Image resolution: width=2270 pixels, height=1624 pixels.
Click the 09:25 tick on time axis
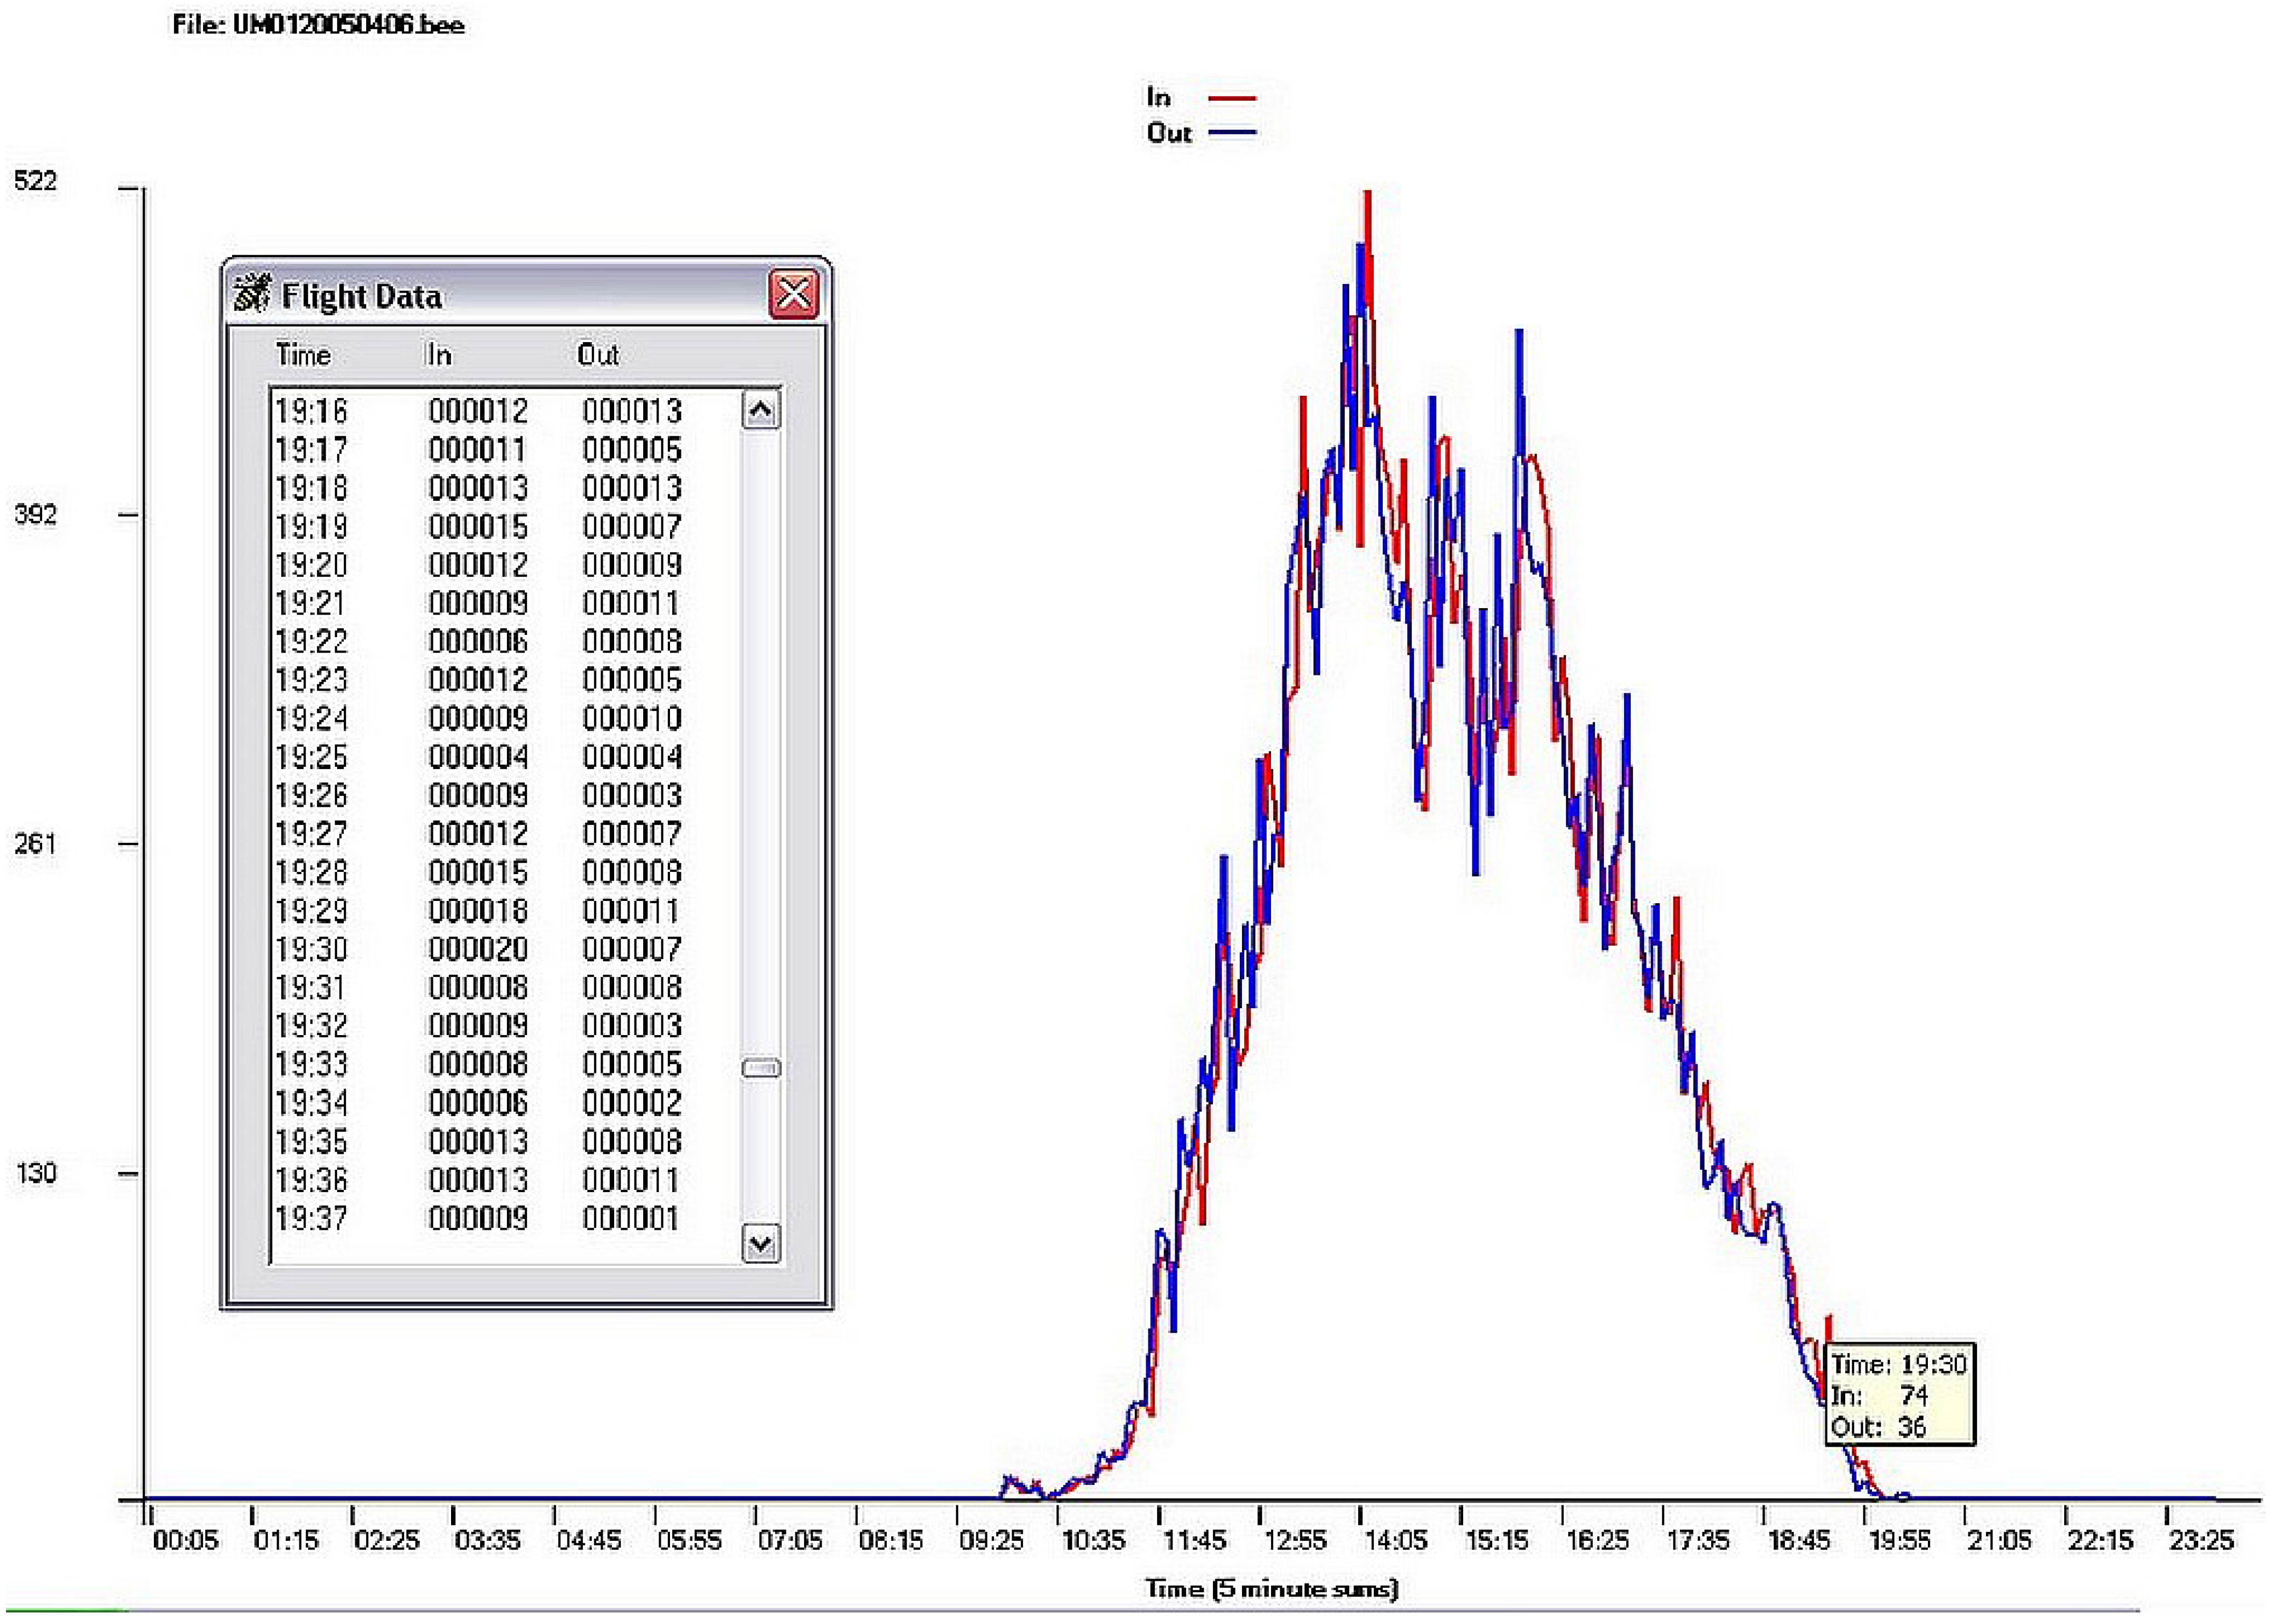coord(991,1541)
